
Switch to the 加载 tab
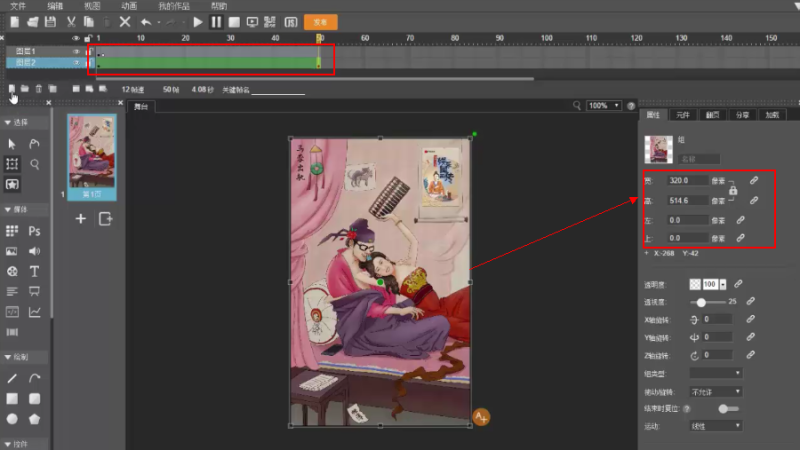[x=772, y=115]
